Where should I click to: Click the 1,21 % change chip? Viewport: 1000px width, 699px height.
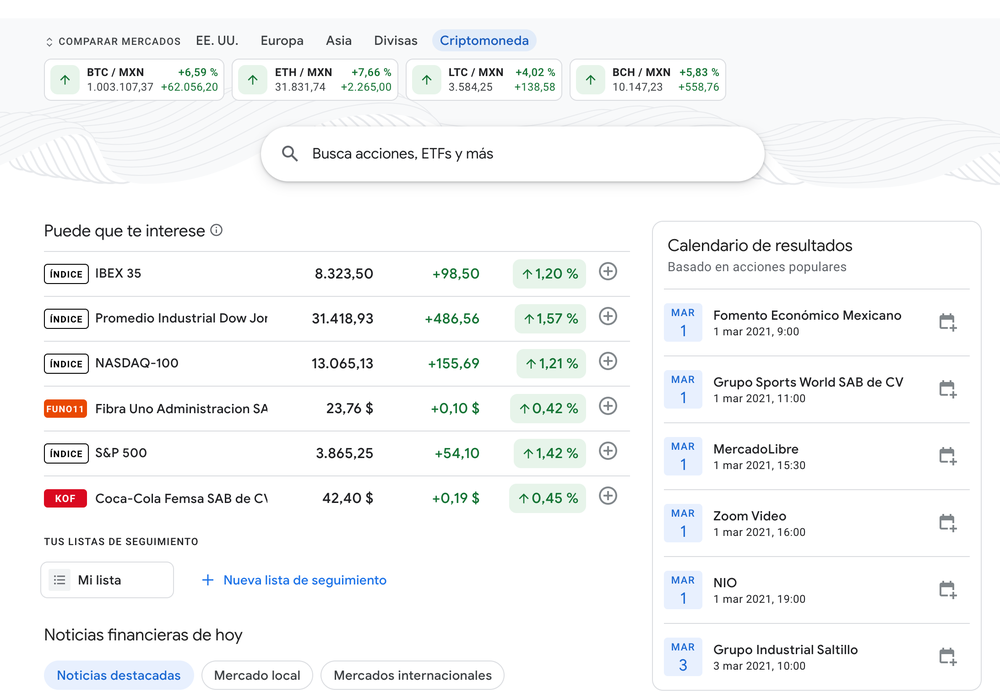[551, 364]
